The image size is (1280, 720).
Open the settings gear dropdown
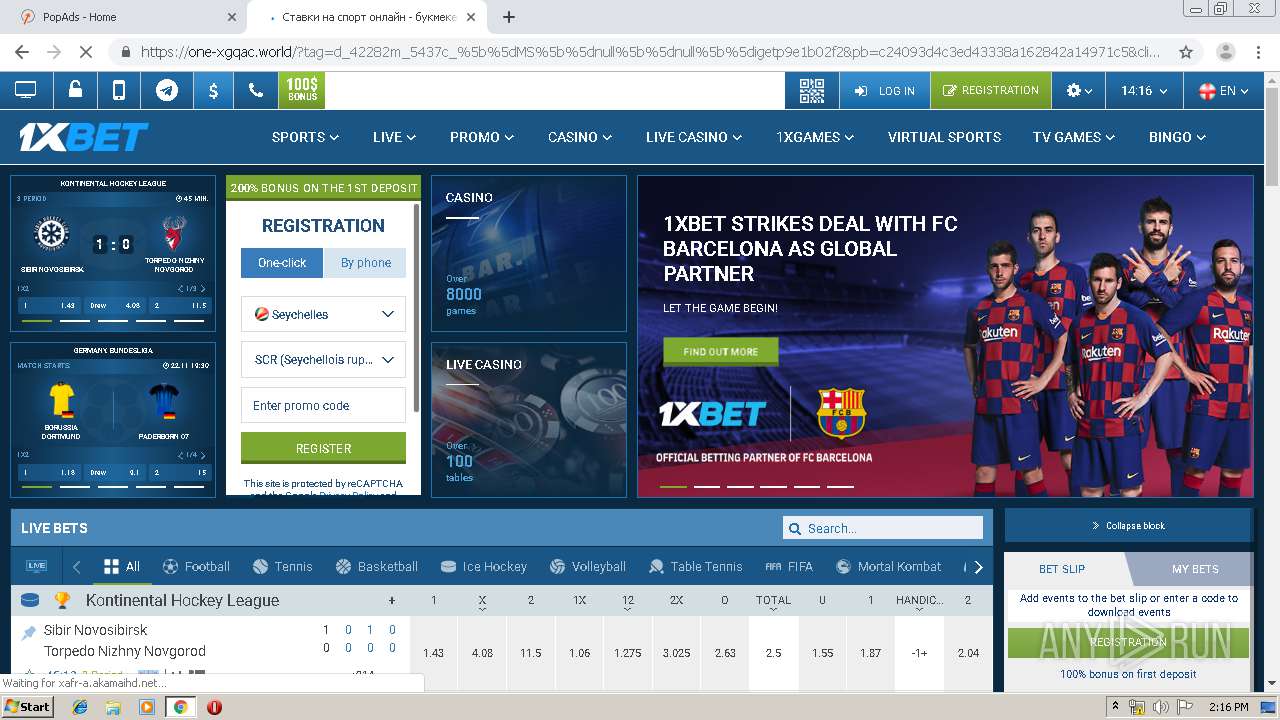[1078, 90]
